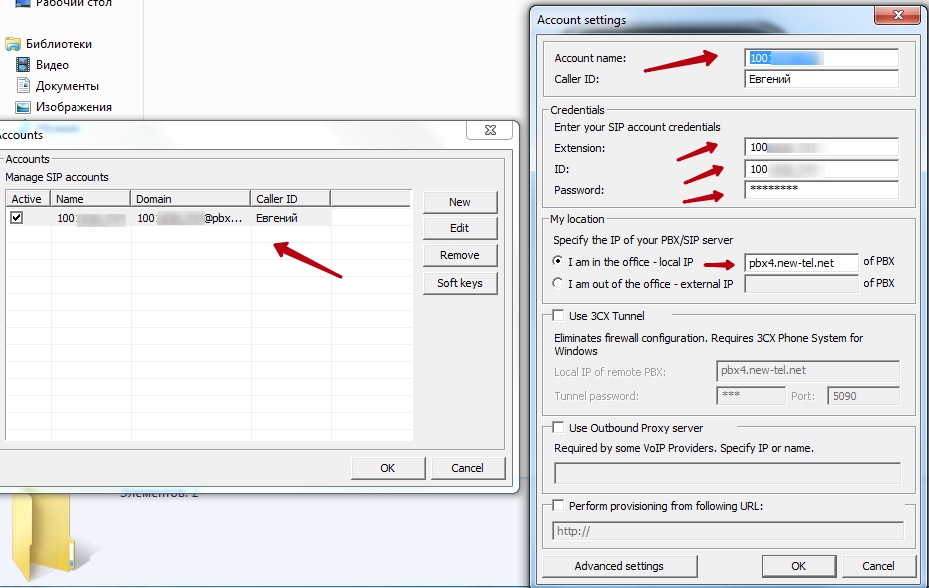Choose I am out of office option
The image size is (929, 588).
click(558, 284)
